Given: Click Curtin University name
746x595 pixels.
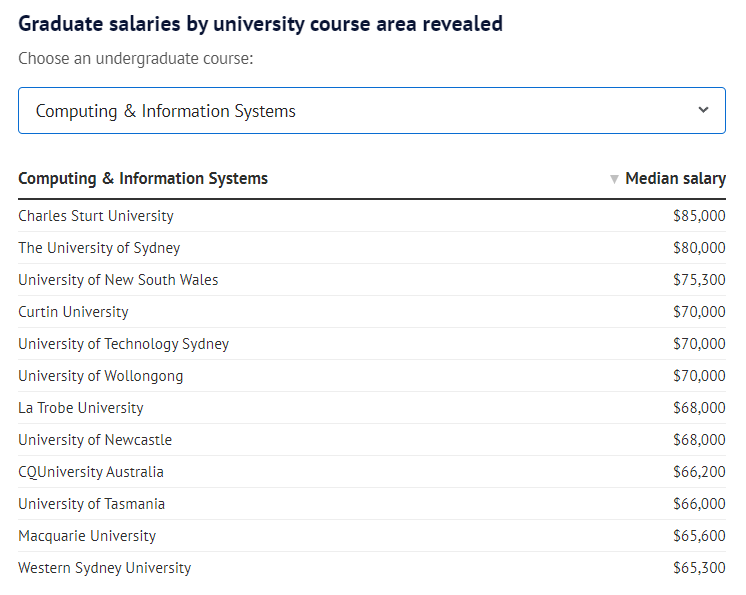Looking at the screenshot, I should 73,312.
